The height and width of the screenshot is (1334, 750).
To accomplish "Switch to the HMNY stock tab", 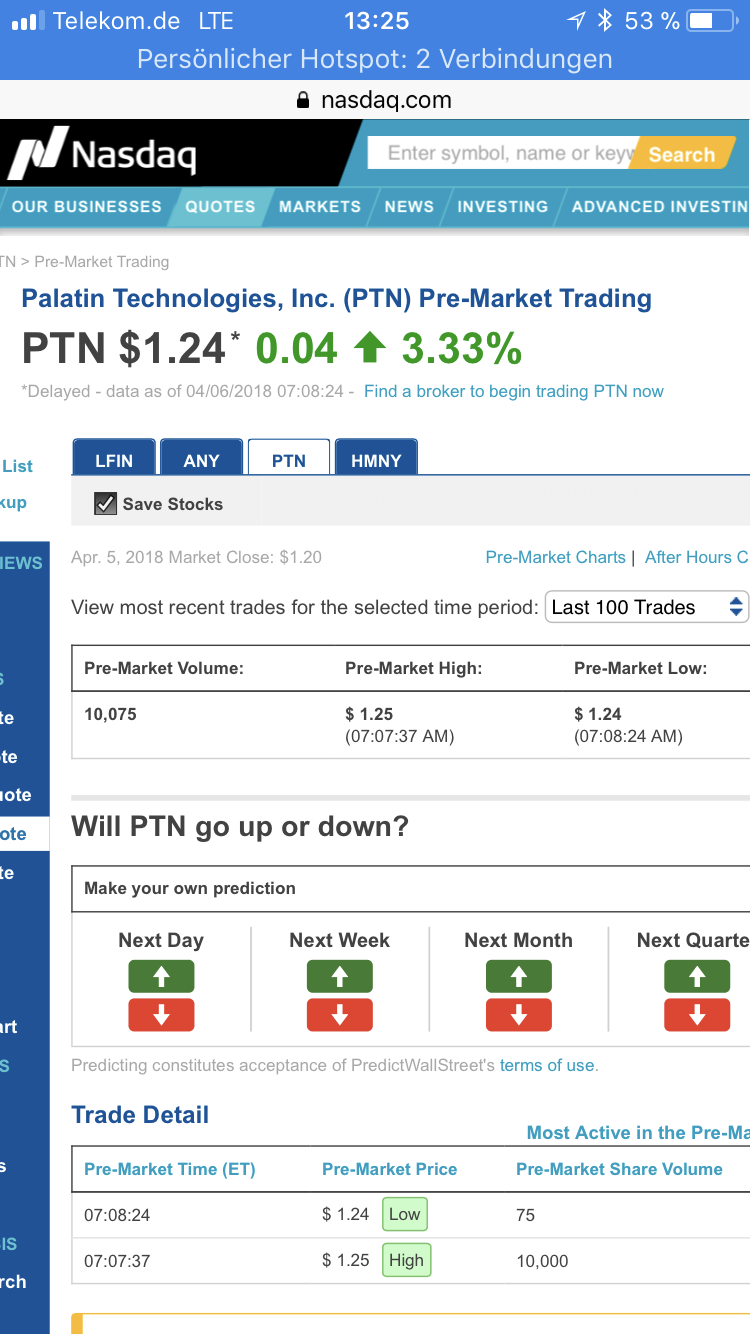I will pyautogui.click(x=376, y=460).
